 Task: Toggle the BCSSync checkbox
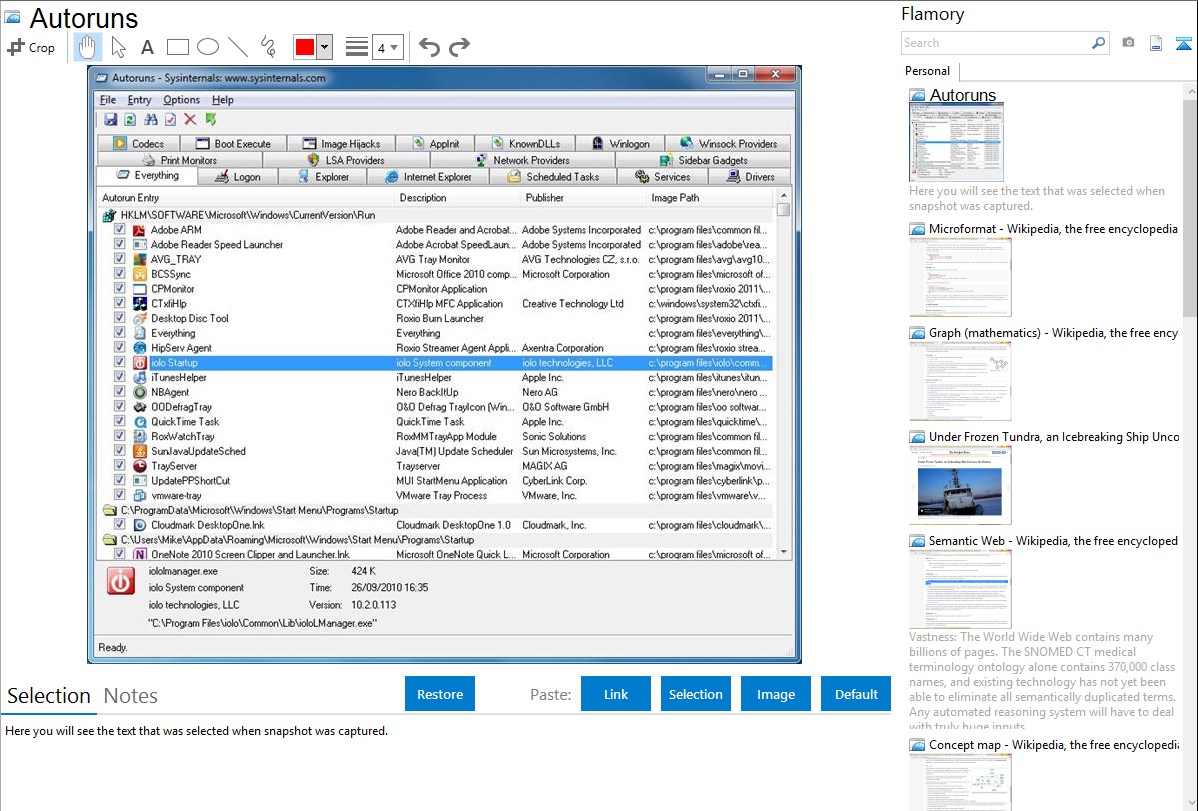coord(120,274)
